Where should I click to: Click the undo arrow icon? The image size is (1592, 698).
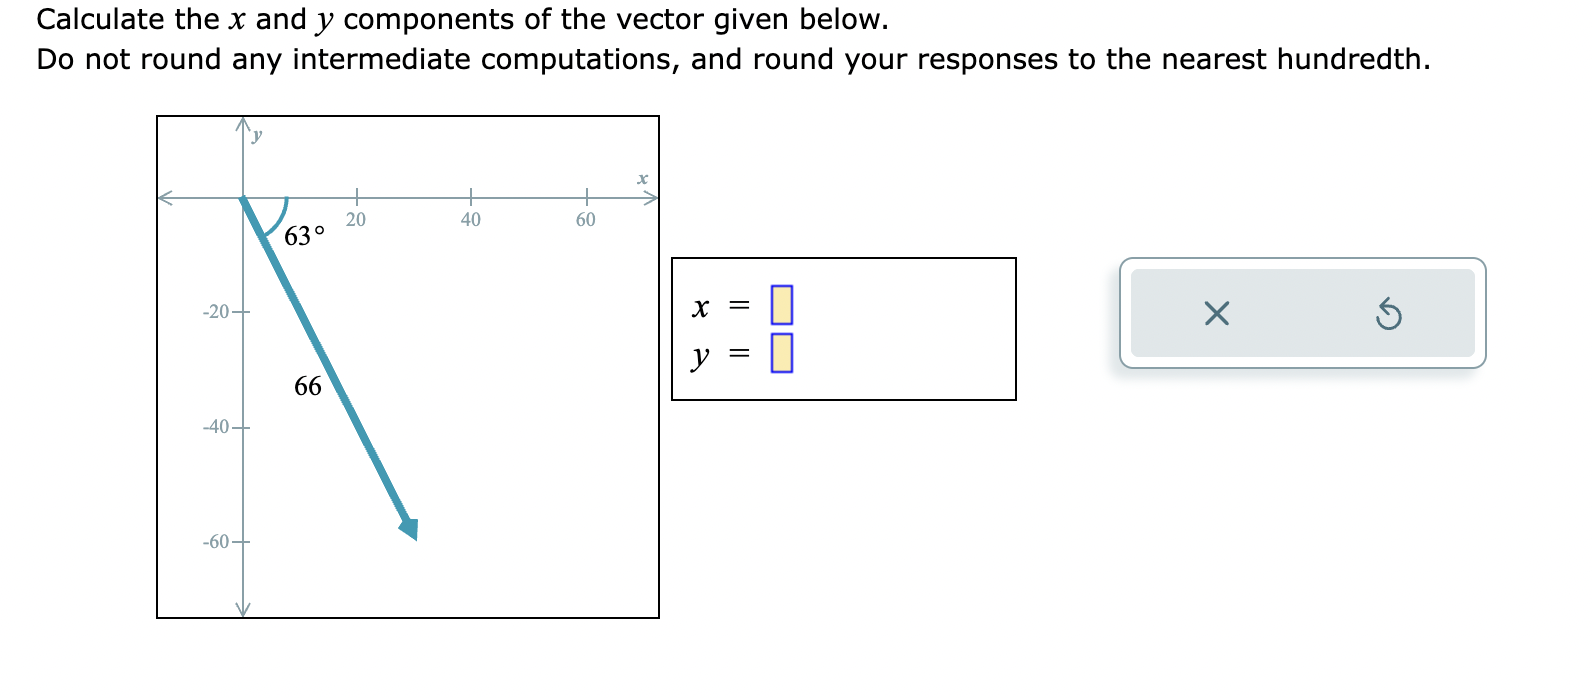pyautogui.click(x=1390, y=314)
